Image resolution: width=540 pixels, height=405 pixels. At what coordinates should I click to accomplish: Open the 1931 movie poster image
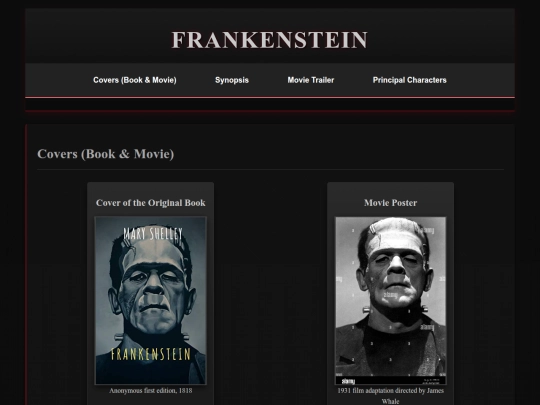coord(391,300)
